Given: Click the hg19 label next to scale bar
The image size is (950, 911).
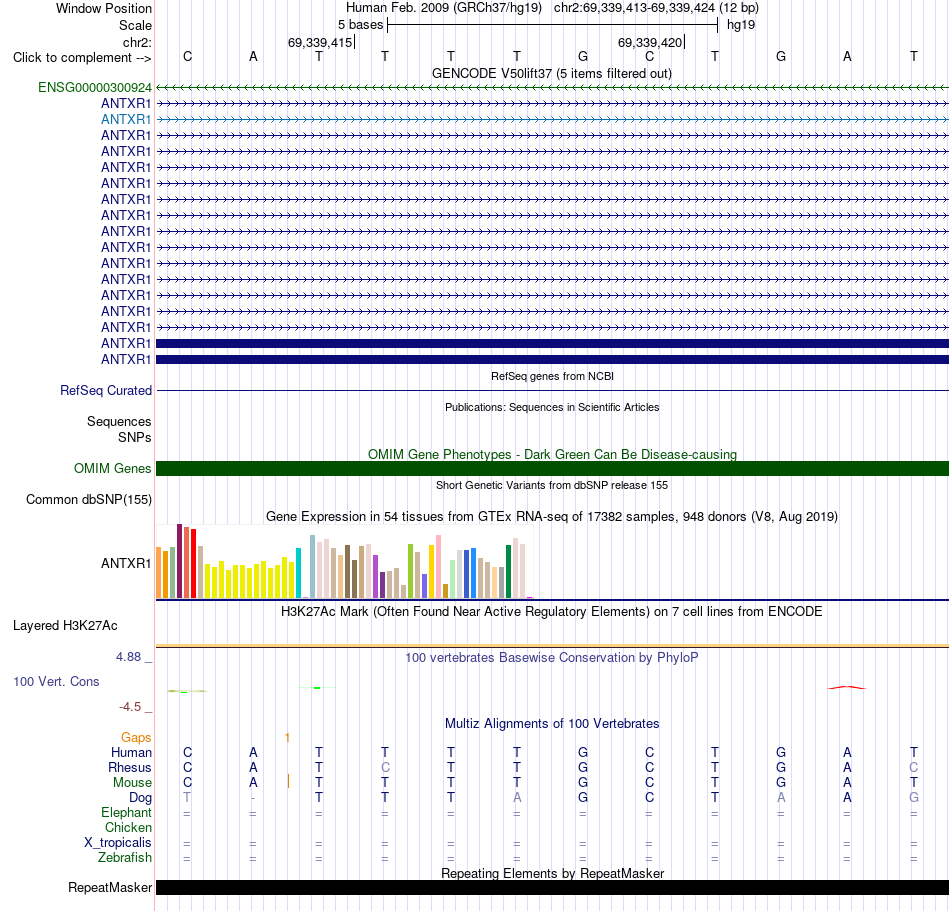Looking at the screenshot, I should pyautogui.click(x=740, y=25).
